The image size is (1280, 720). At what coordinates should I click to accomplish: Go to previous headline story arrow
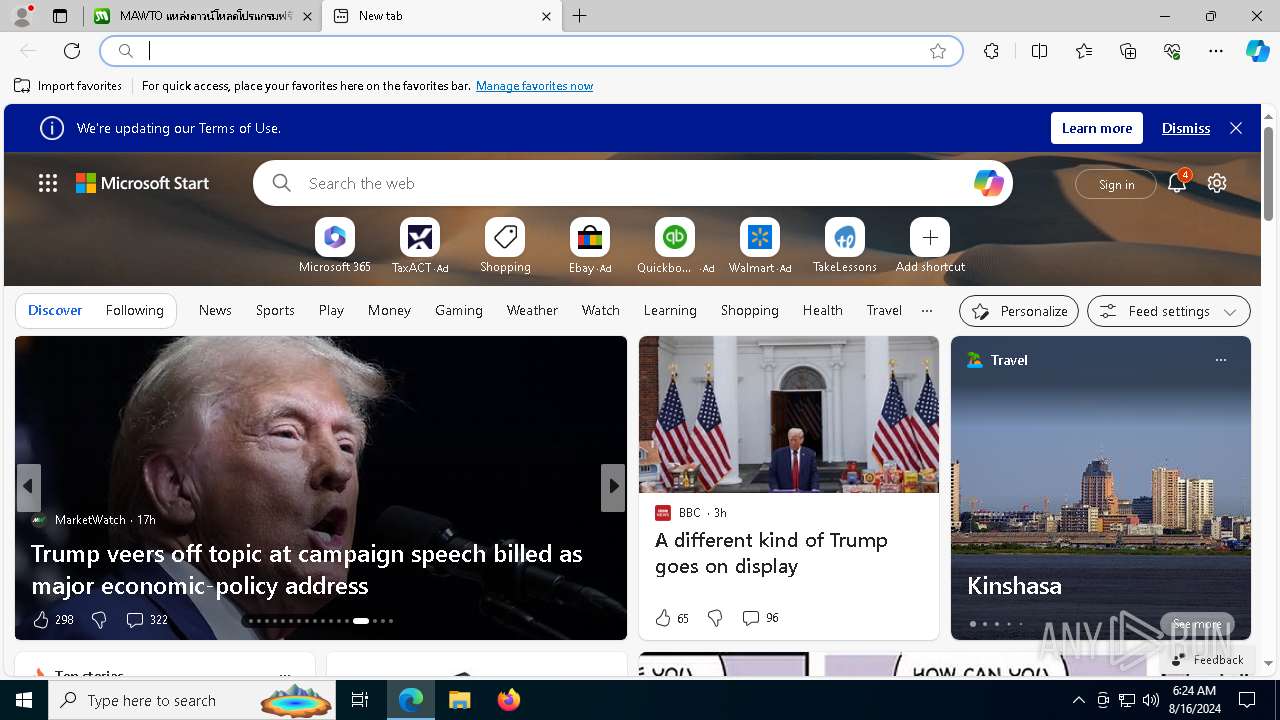pos(28,486)
